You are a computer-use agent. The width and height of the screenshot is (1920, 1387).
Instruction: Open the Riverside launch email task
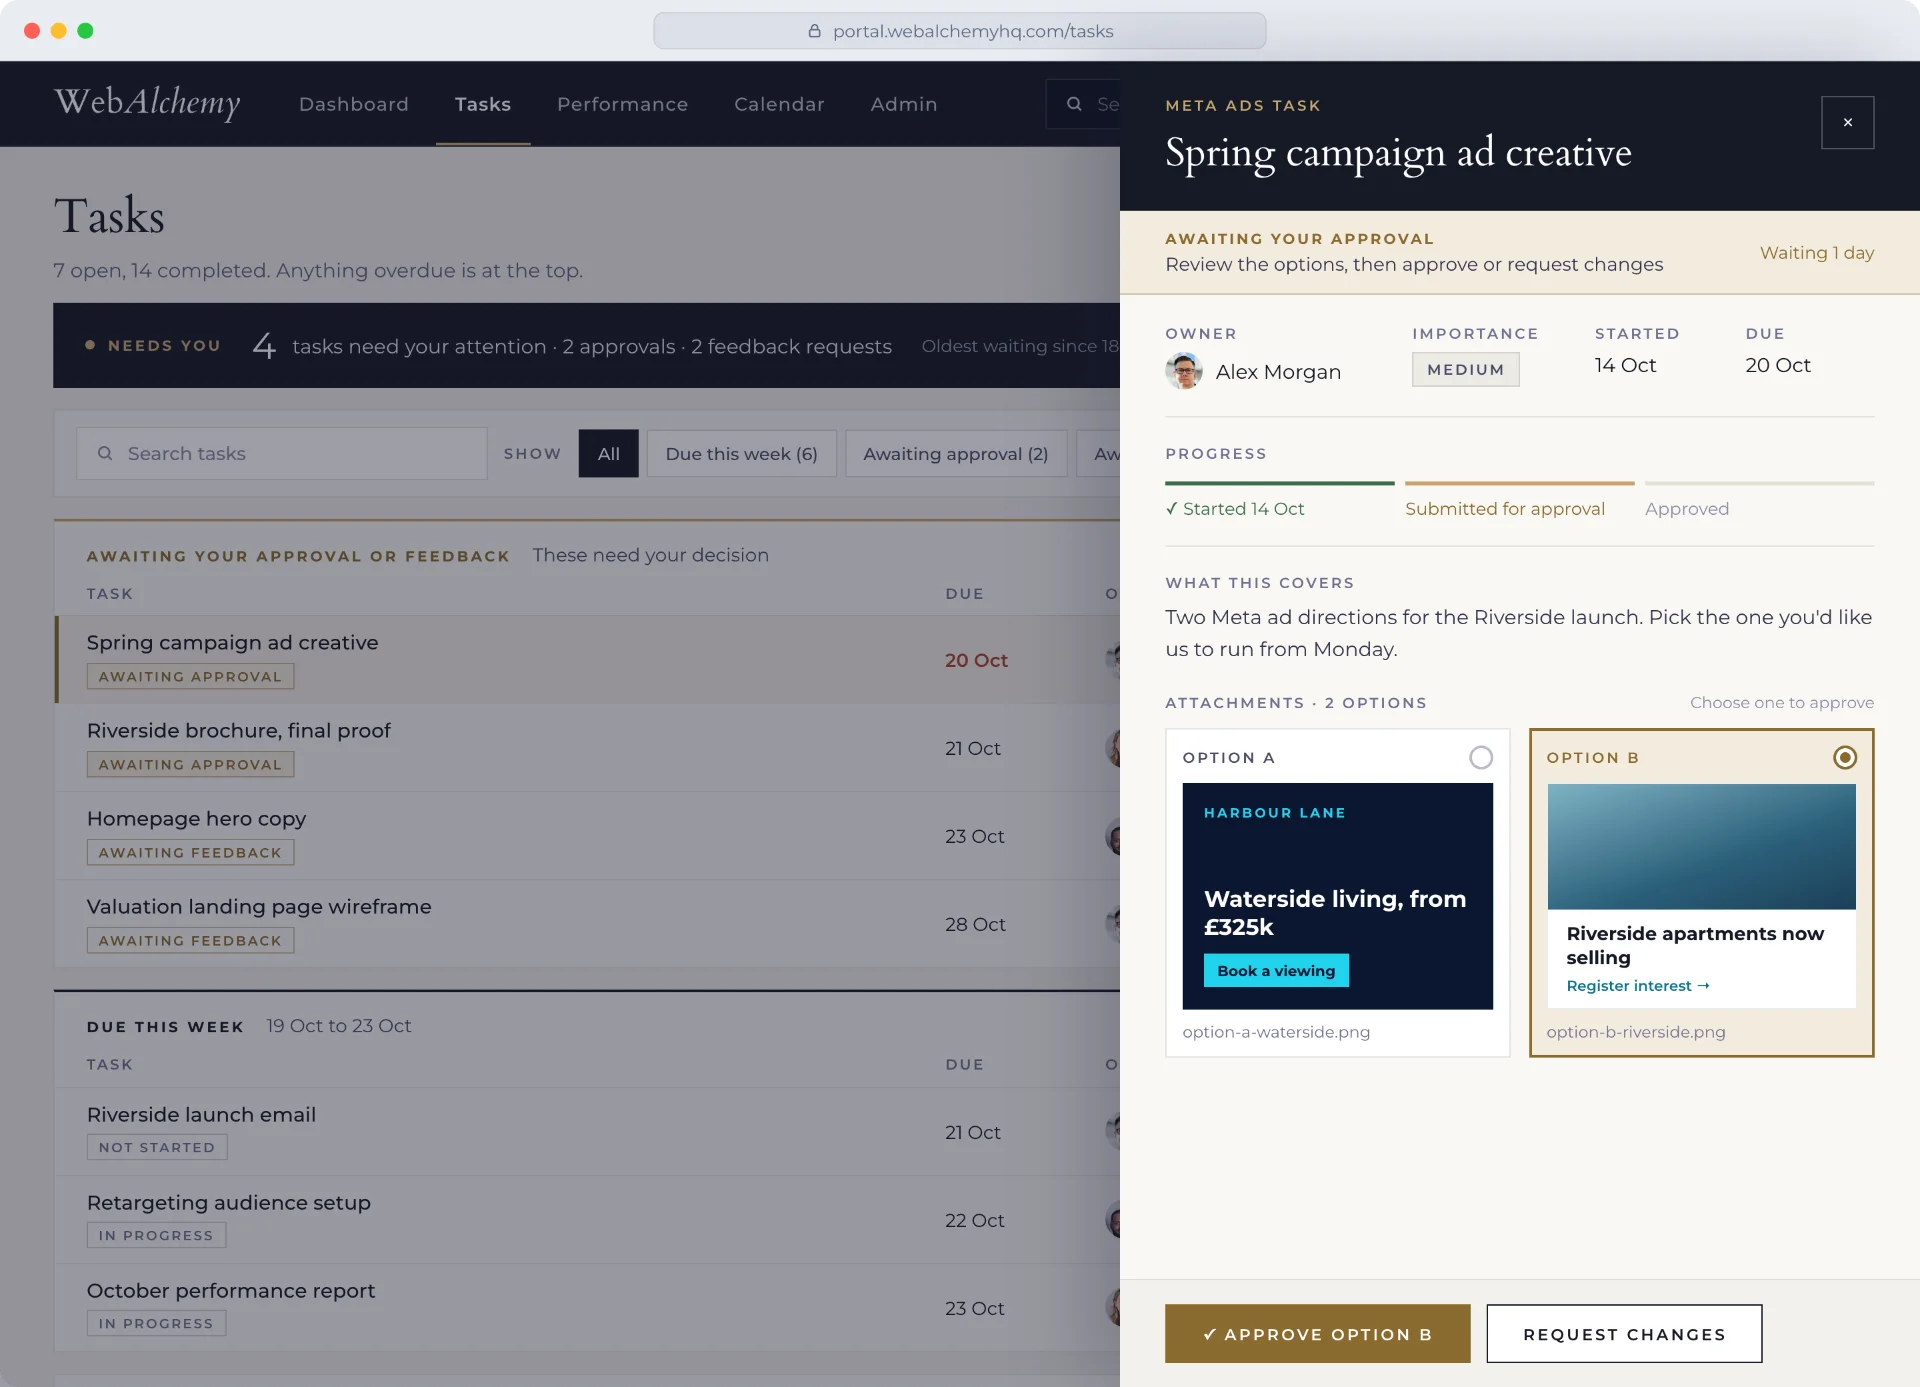(x=588, y=1131)
